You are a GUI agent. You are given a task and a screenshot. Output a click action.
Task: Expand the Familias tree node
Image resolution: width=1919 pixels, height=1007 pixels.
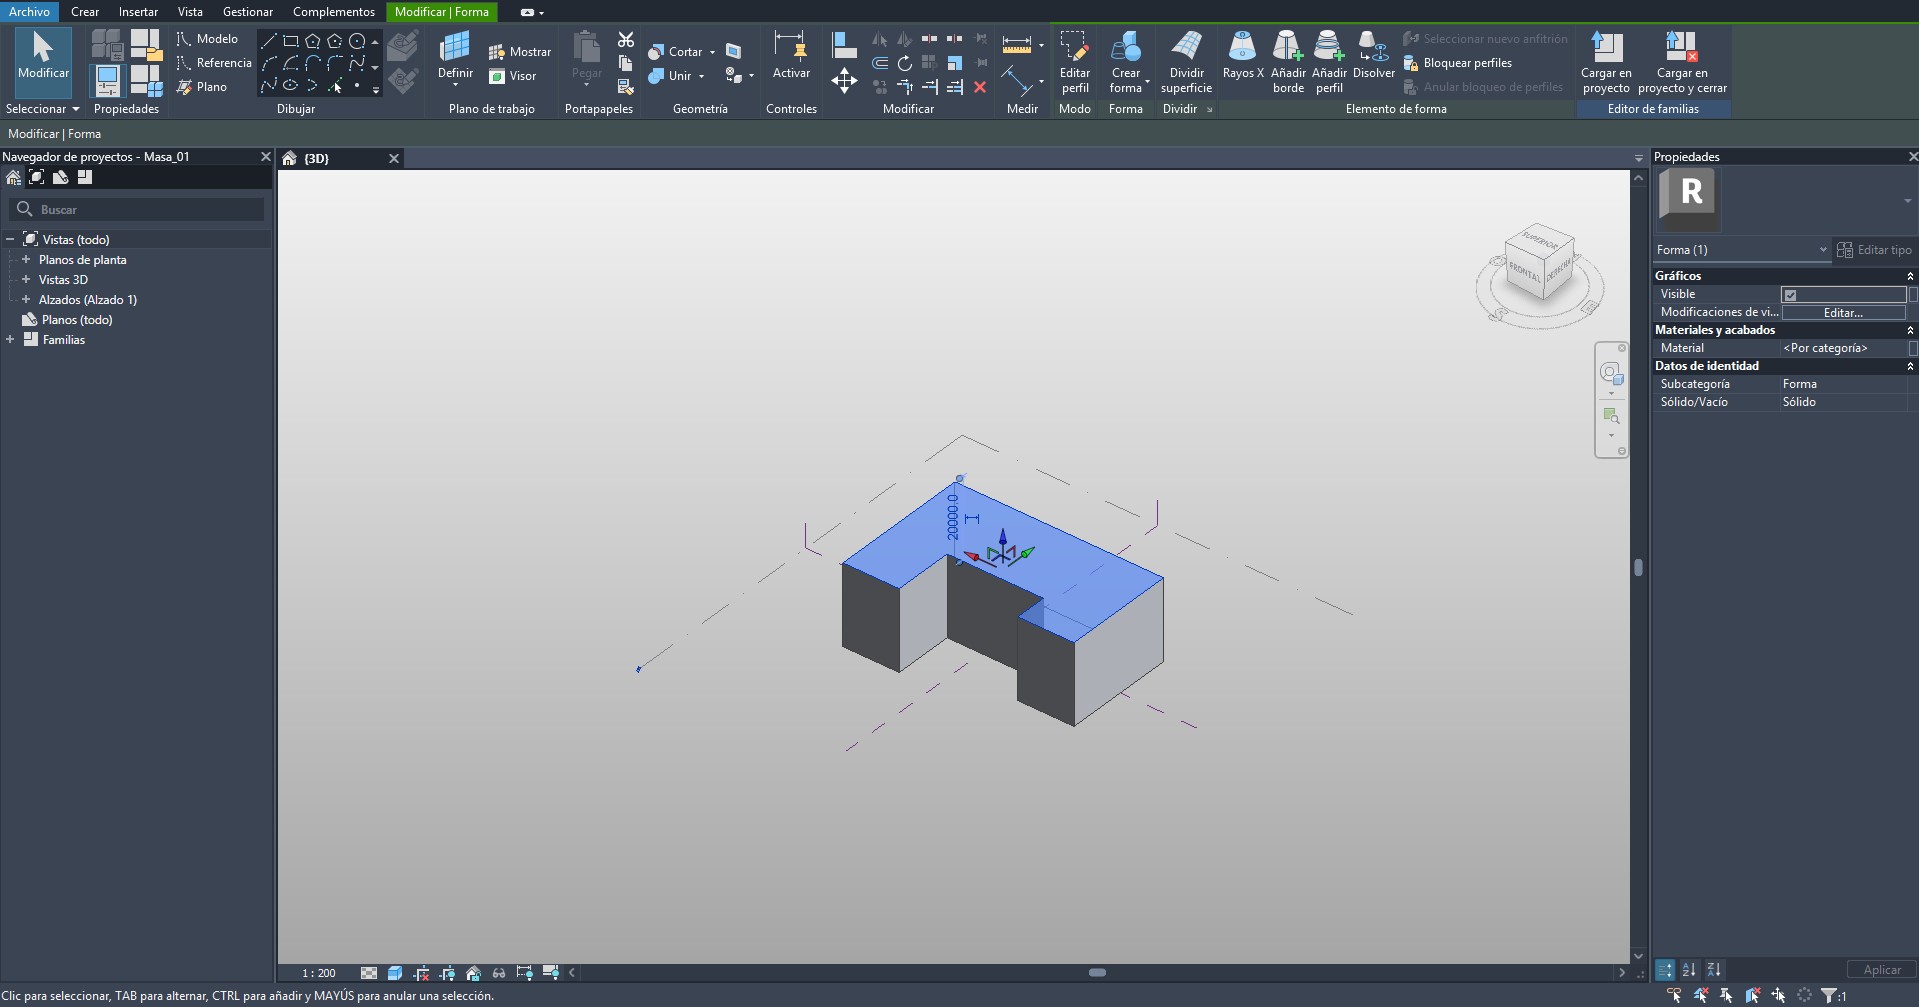(x=10, y=340)
